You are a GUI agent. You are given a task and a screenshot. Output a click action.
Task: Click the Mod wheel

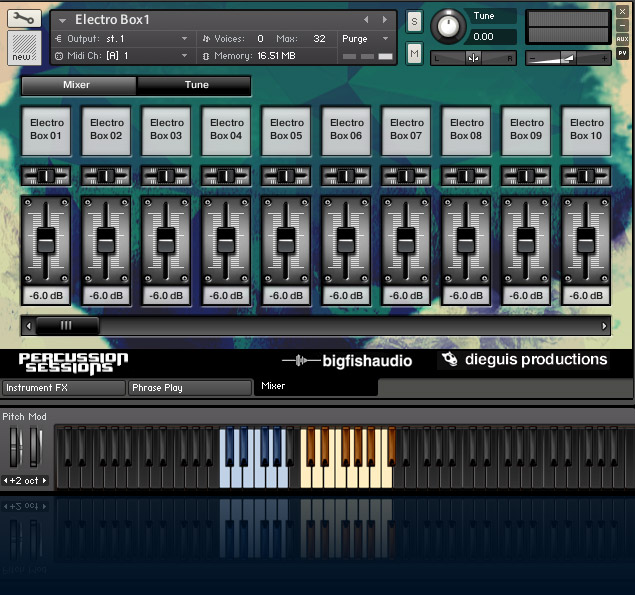36,447
